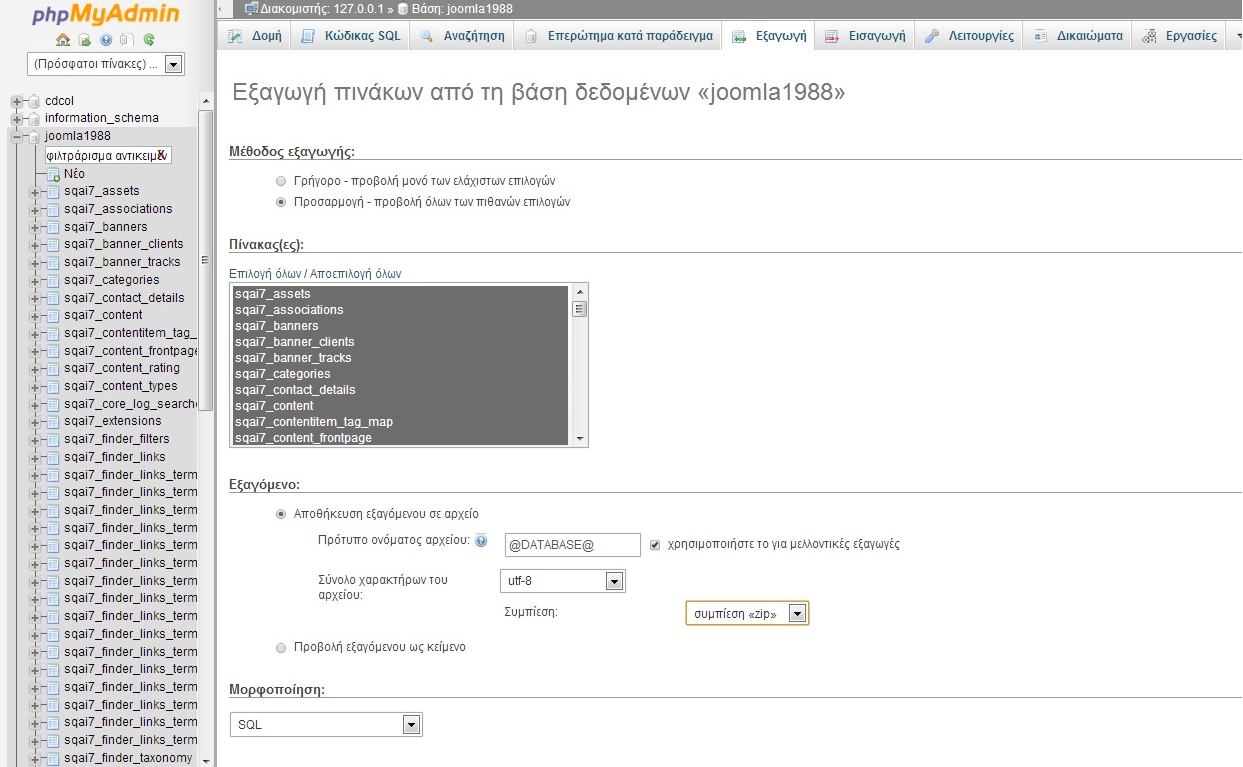1243x767 pixels.
Task: Open the Λειτουργίες (Operations) tab
Action: (x=968, y=36)
